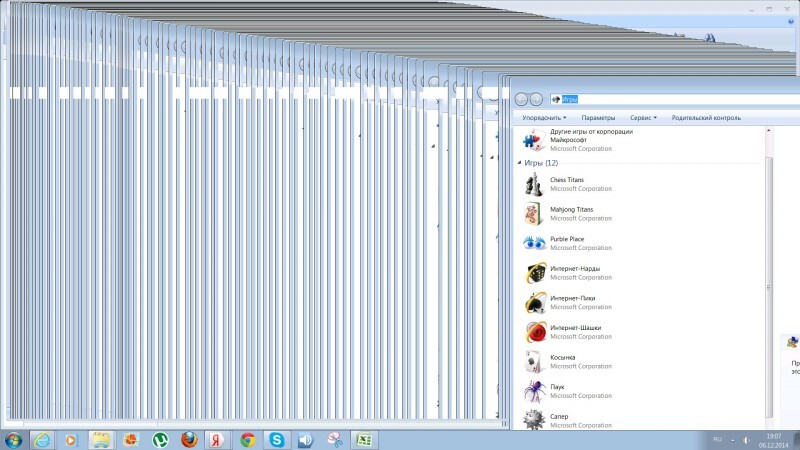Open the Косынка cards icon

(x=534, y=362)
